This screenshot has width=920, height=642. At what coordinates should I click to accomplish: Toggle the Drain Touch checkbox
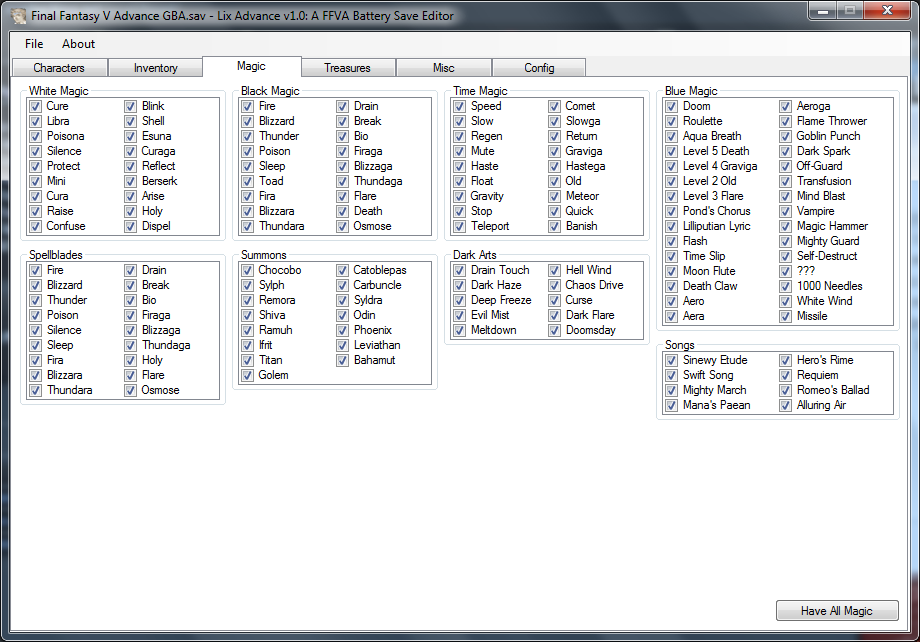[459, 270]
